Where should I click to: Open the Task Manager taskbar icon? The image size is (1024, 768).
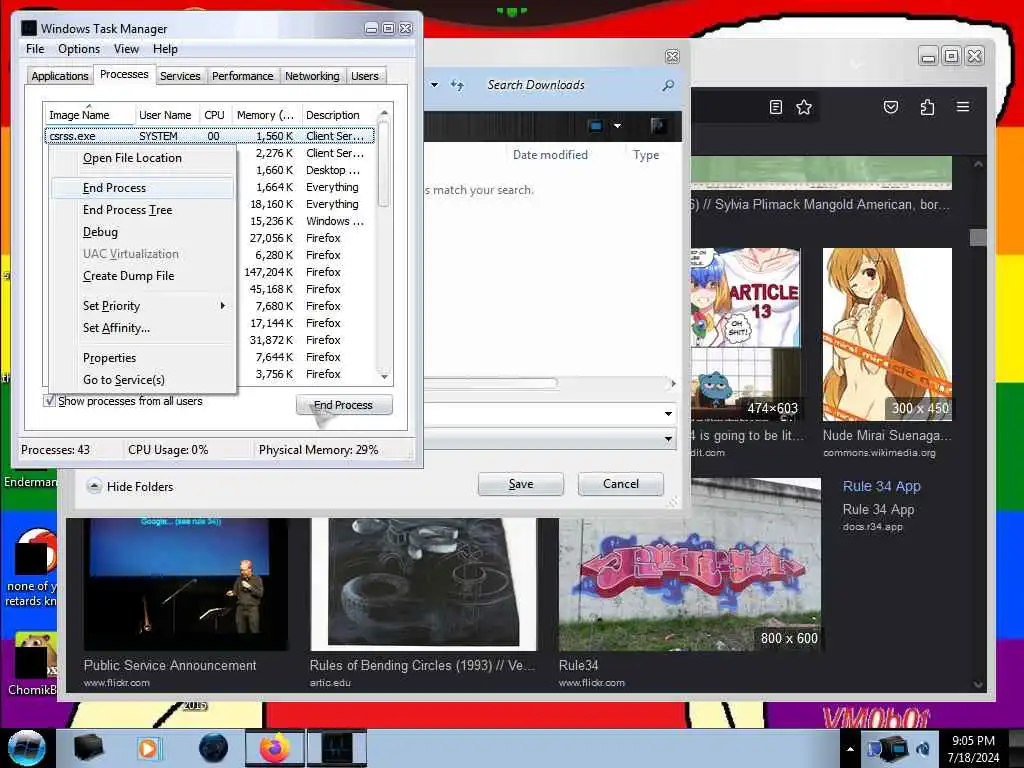pos(337,748)
